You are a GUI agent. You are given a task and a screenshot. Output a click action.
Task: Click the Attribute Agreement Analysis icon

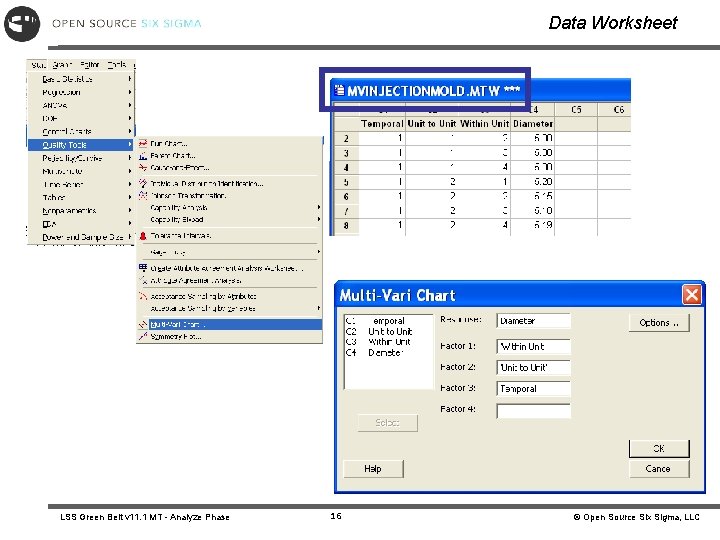143,280
